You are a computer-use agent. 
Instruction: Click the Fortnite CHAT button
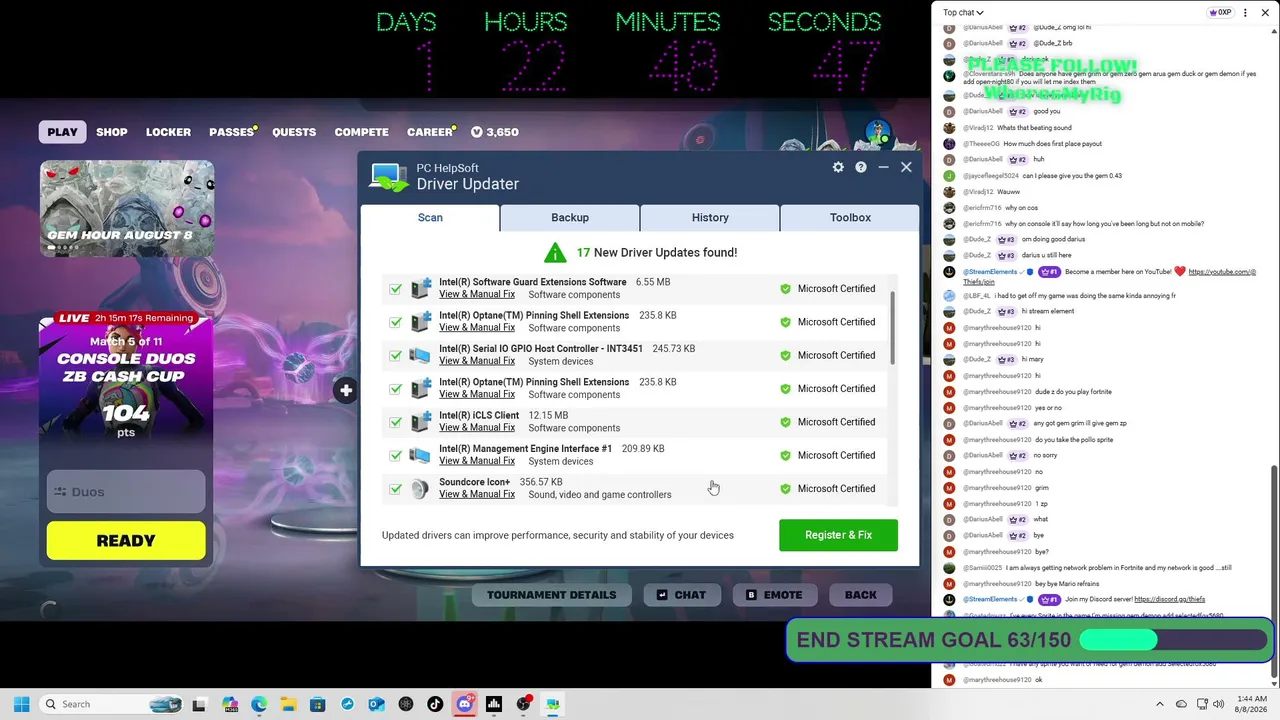coord(681,595)
